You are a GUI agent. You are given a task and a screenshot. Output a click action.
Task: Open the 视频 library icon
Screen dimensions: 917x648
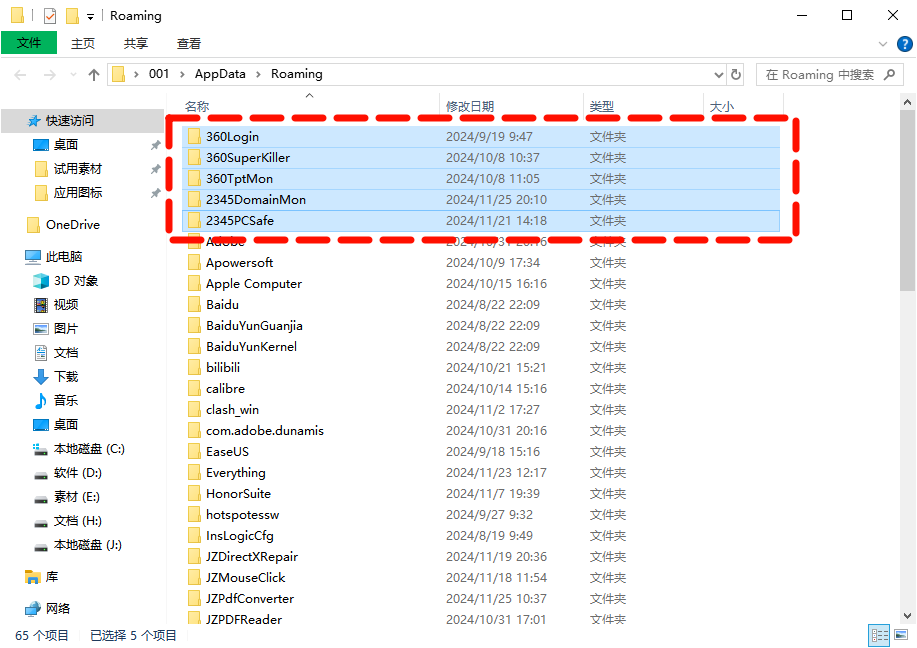pos(41,305)
